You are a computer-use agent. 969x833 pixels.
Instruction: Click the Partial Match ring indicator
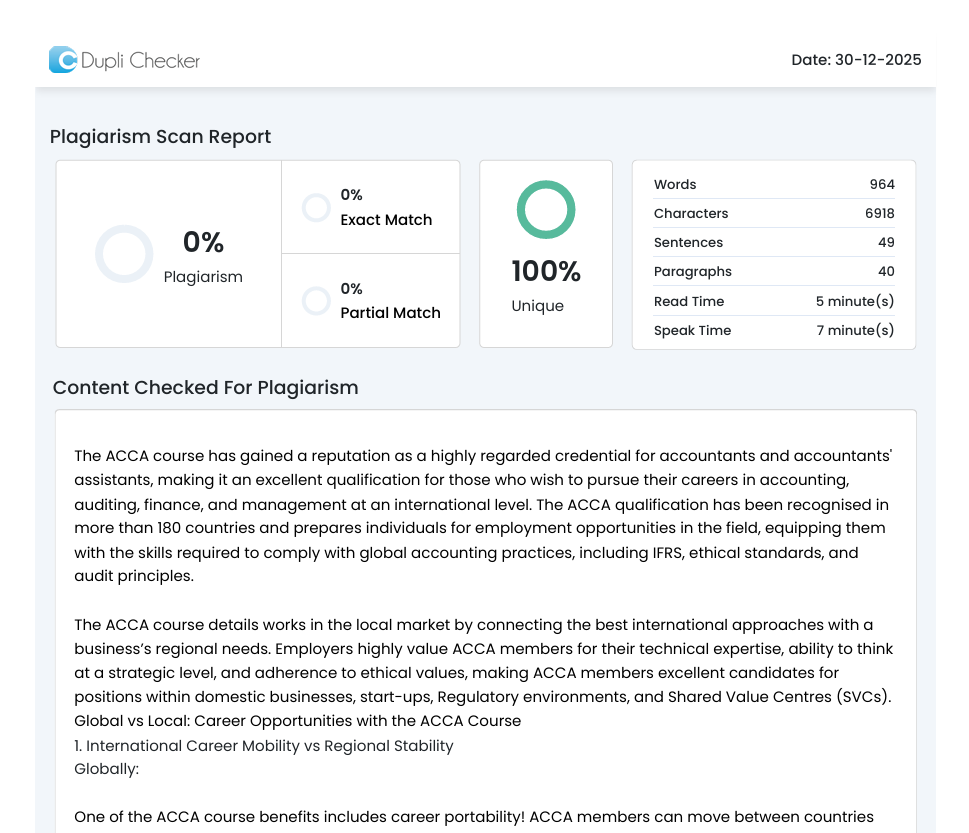316,301
